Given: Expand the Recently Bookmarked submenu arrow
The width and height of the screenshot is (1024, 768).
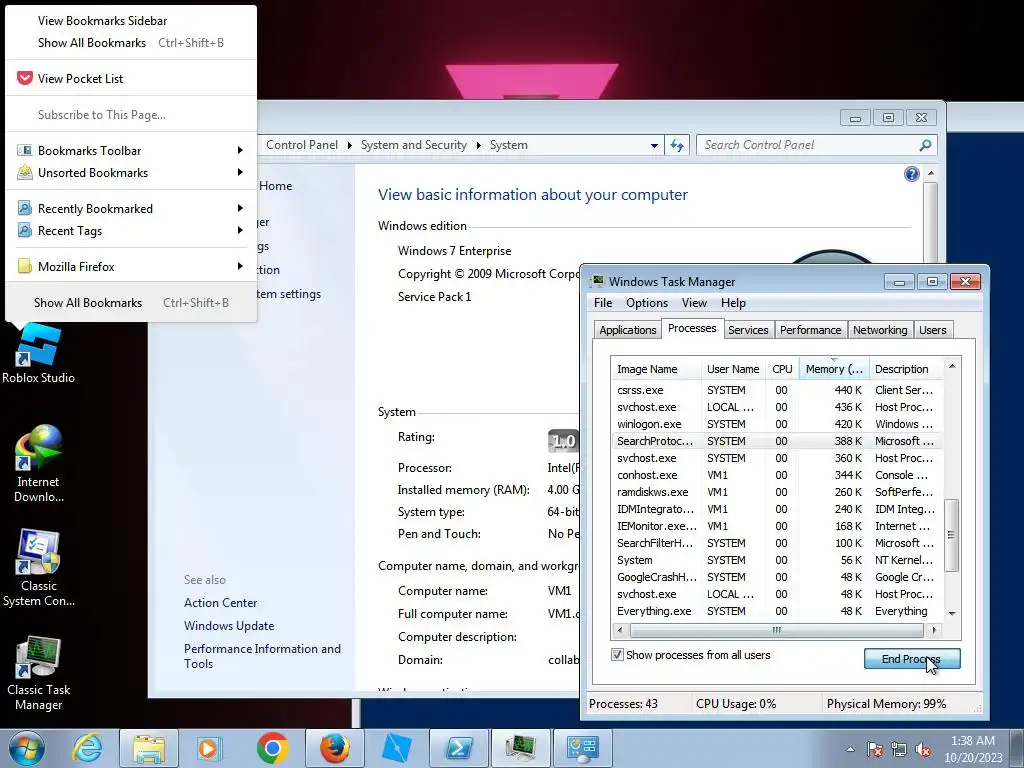Looking at the screenshot, I should (x=240, y=208).
